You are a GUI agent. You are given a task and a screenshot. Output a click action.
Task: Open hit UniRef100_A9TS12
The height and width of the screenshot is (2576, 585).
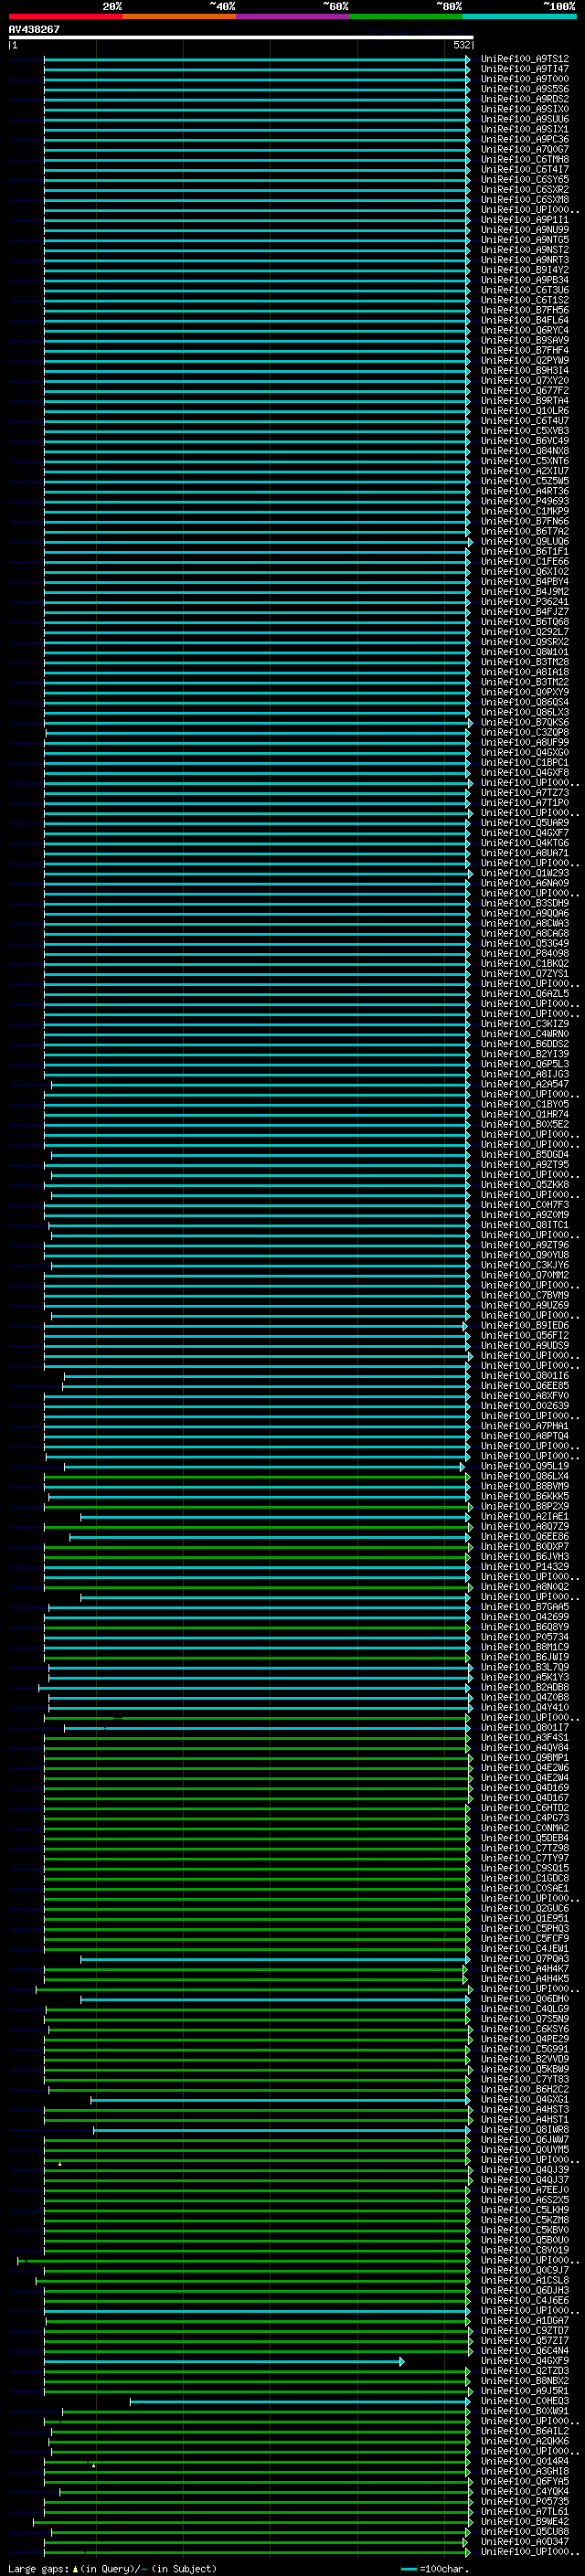click(524, 59)
